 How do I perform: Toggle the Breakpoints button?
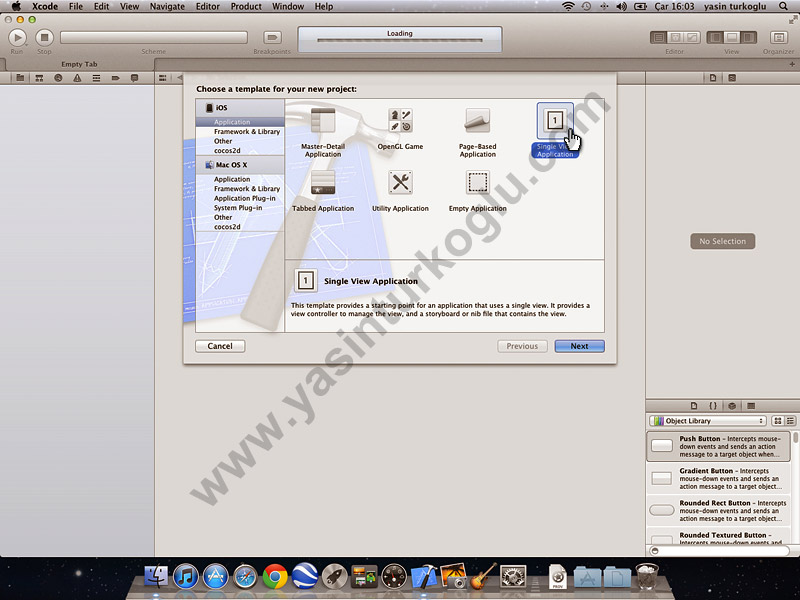click(272, 37)
